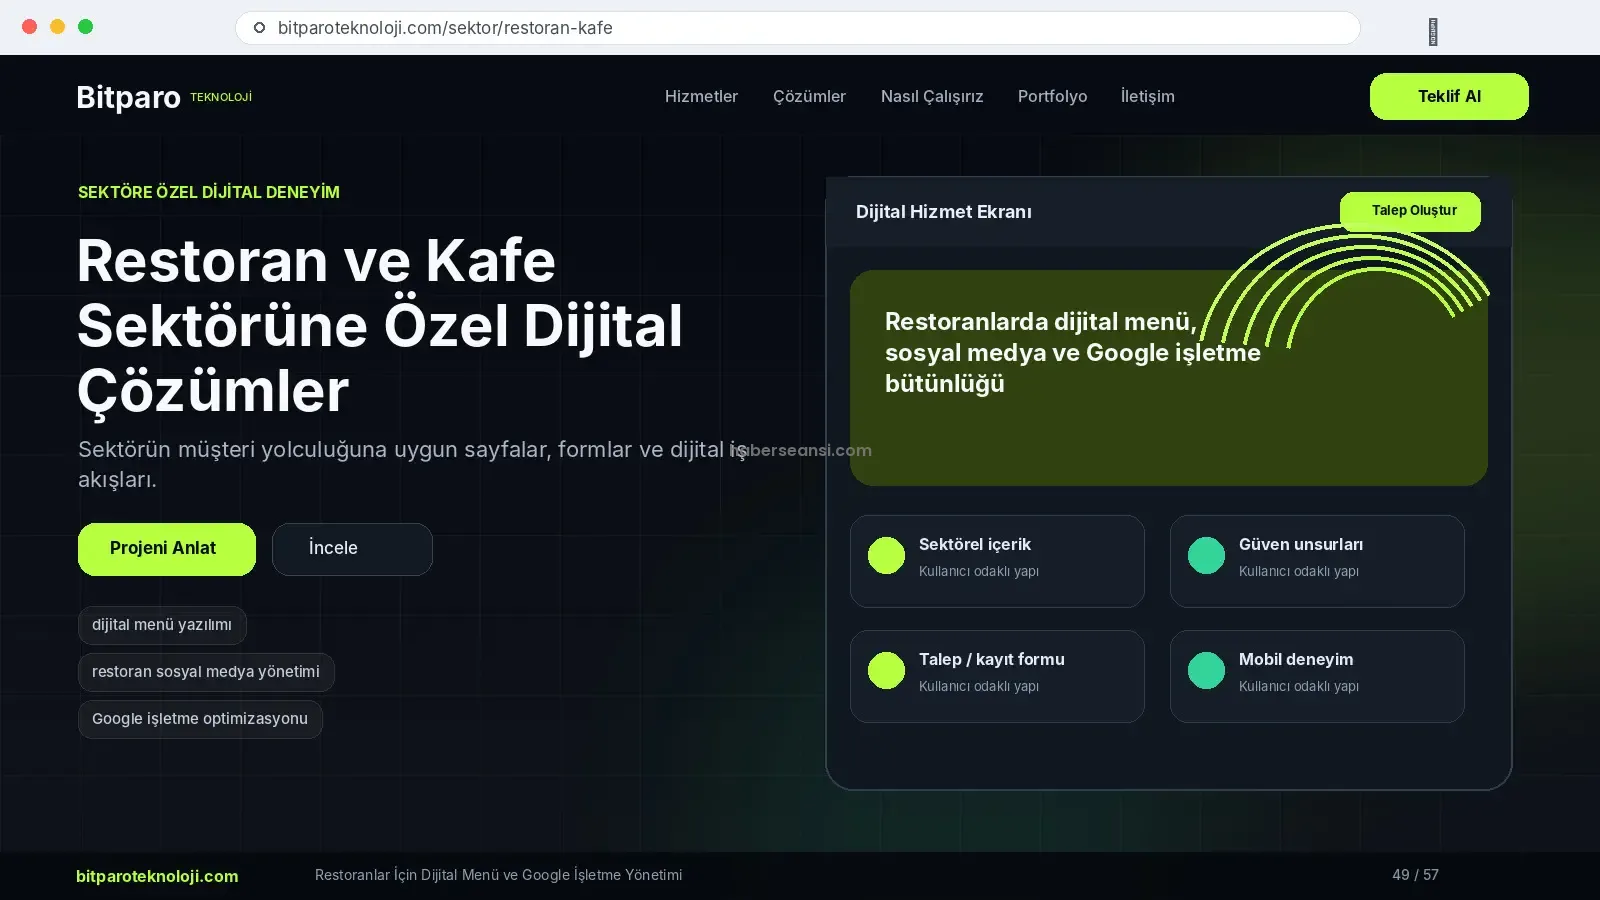
Task: Click the Projeni Anlat button
Action: tap(167, 549)
